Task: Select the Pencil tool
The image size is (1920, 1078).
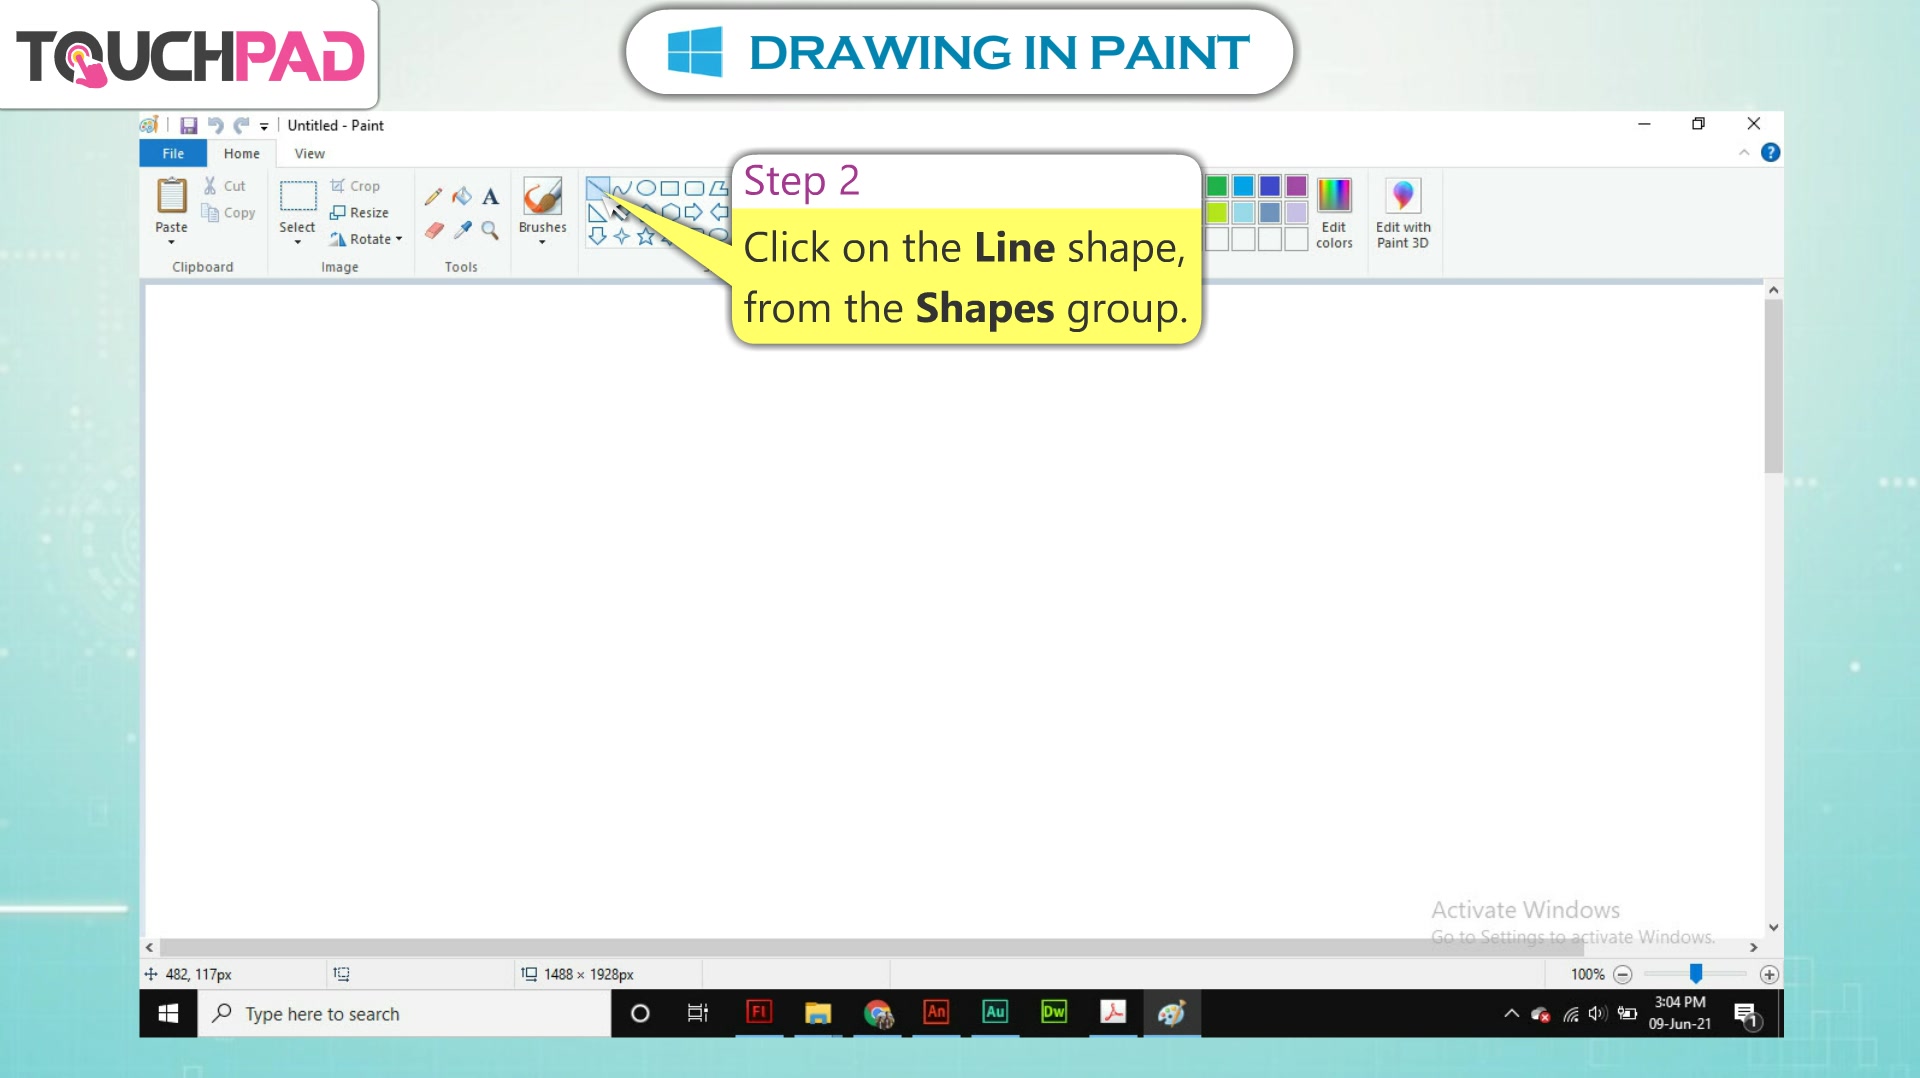Action: [x=433, y=196]
